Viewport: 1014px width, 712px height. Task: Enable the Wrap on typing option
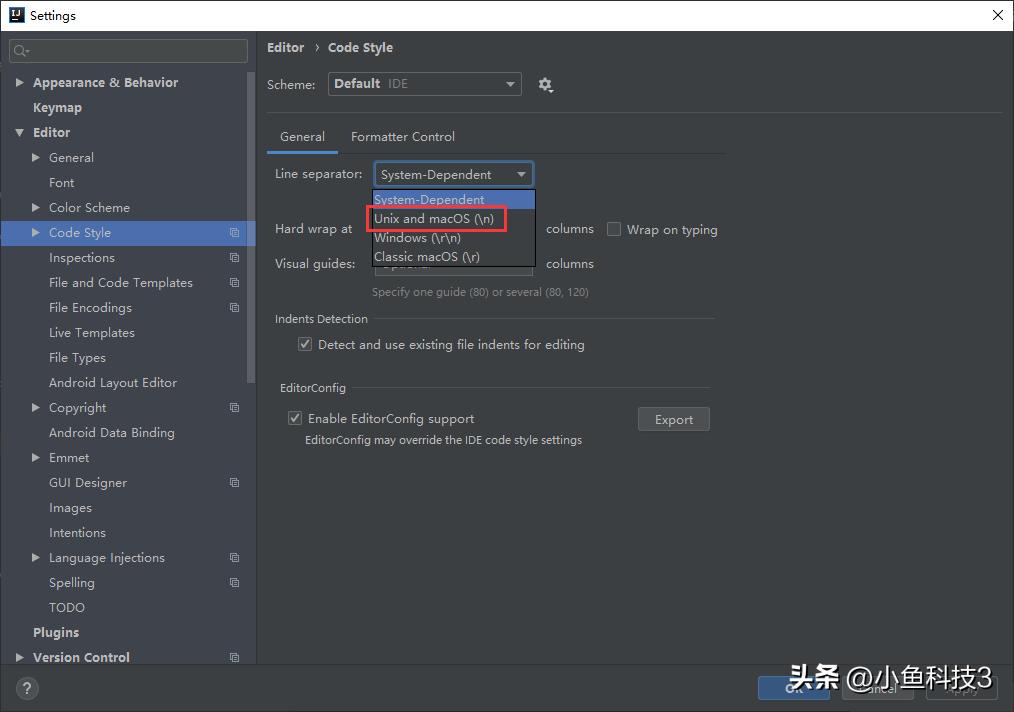coord(613,229)
